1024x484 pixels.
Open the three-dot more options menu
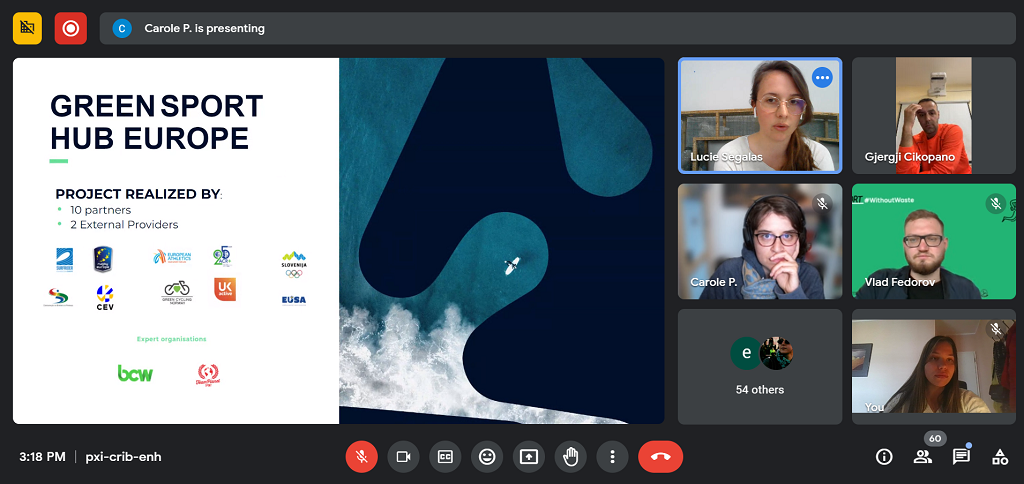[612, 457]
